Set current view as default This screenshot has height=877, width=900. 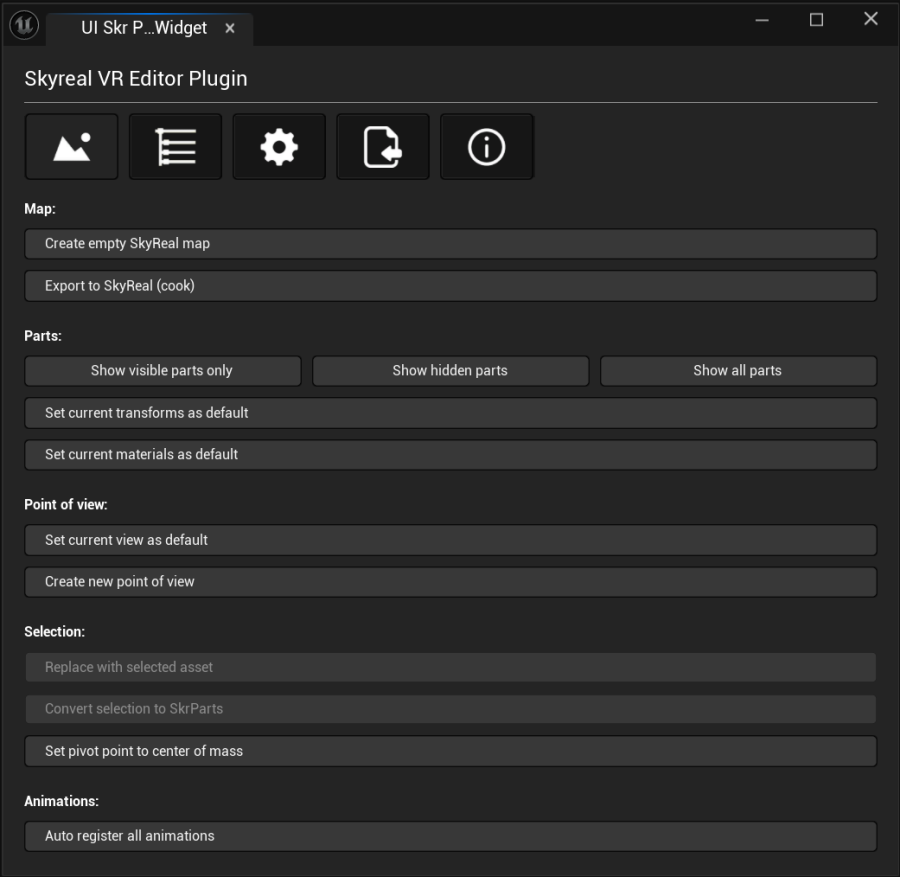tap(450, 540)
